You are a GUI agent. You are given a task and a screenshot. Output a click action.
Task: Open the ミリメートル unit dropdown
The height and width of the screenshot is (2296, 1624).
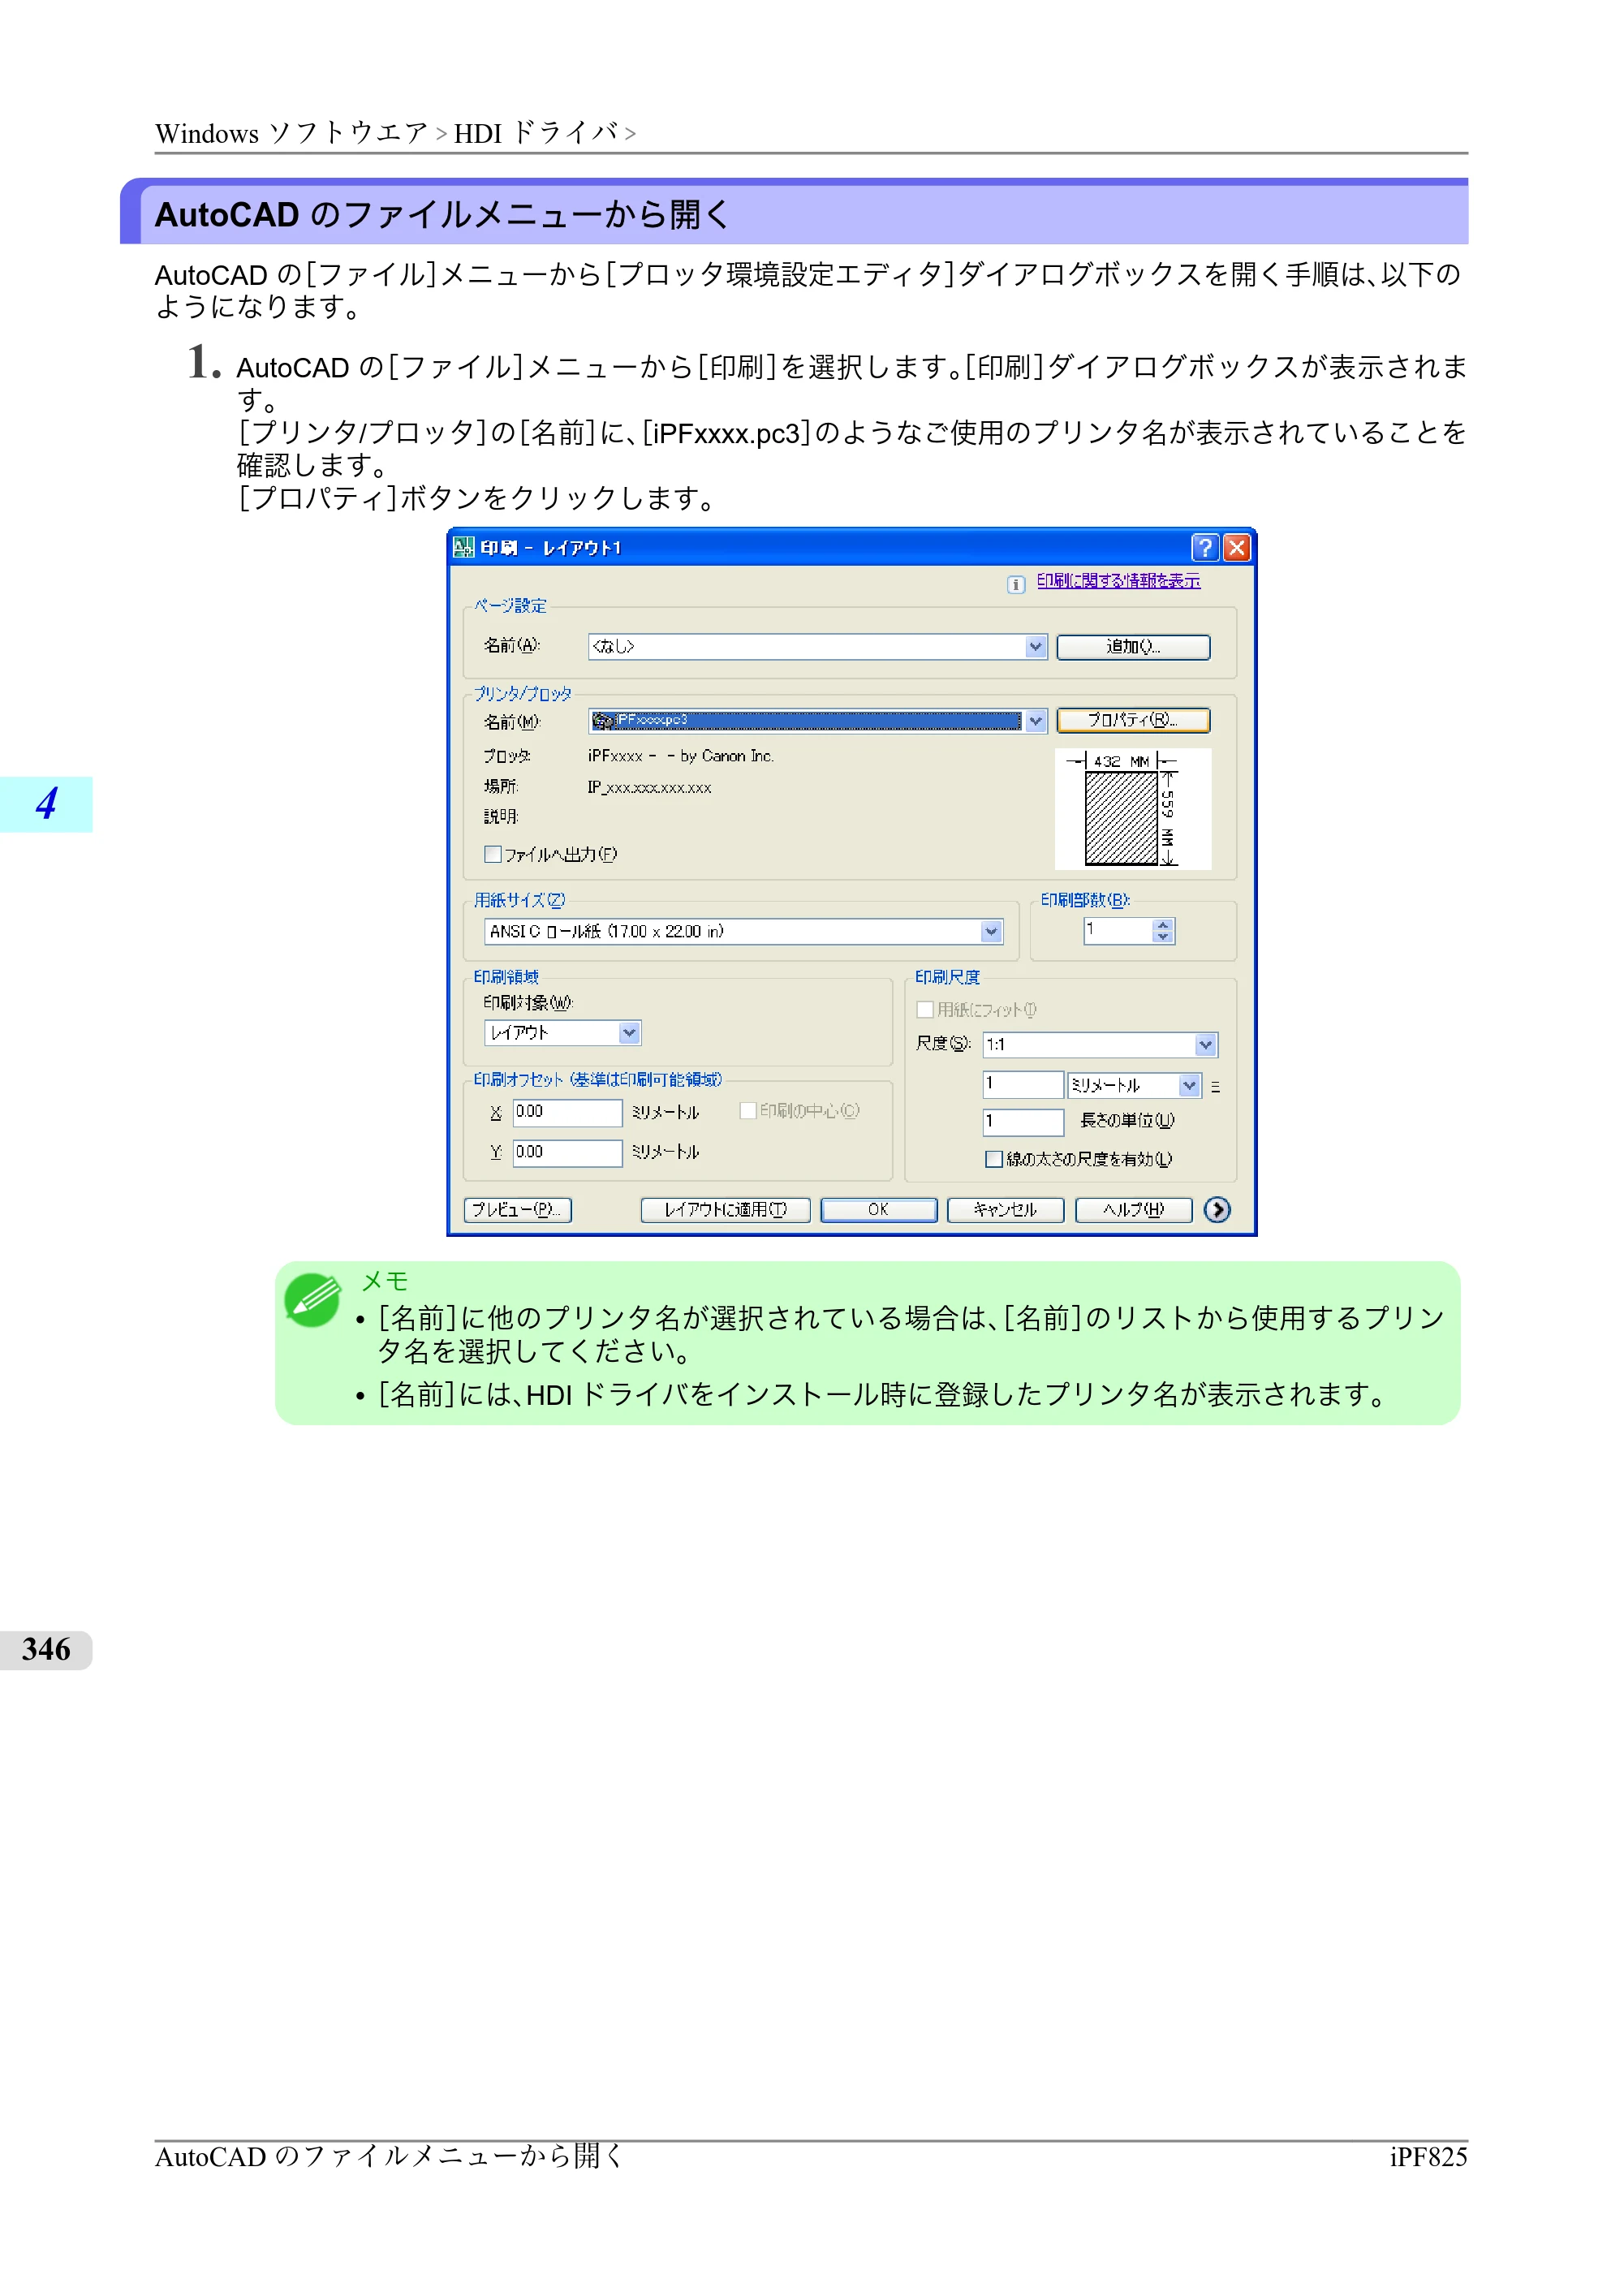pos(1189,1085)
